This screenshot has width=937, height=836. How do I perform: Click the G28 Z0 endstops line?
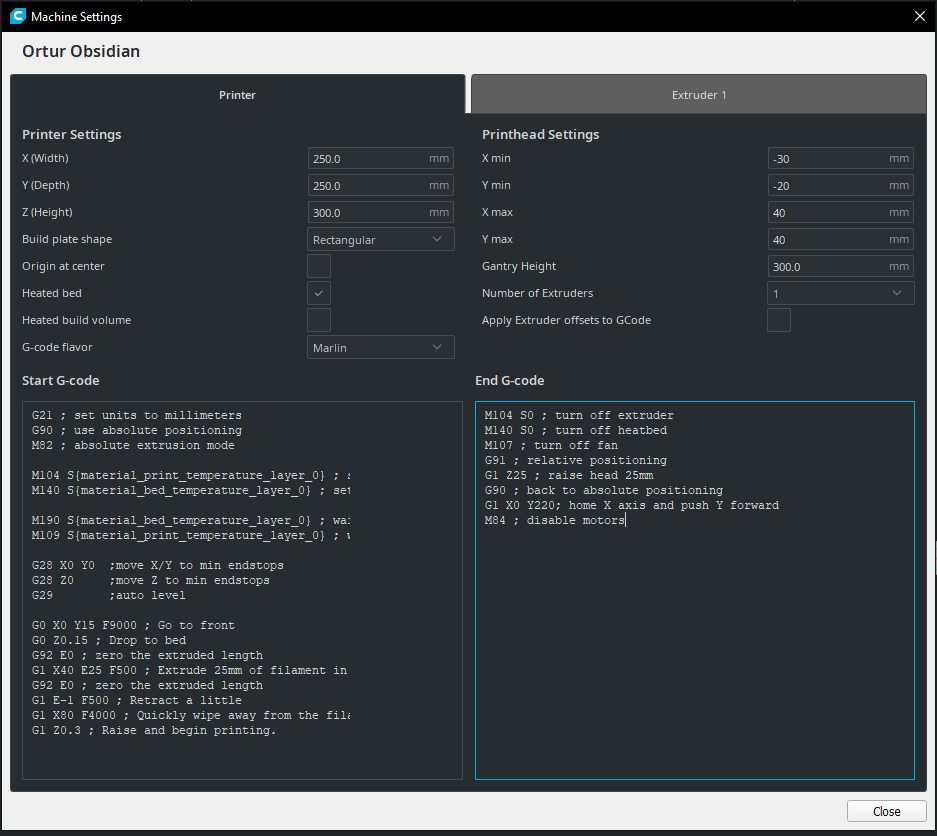tap(151, 580)
